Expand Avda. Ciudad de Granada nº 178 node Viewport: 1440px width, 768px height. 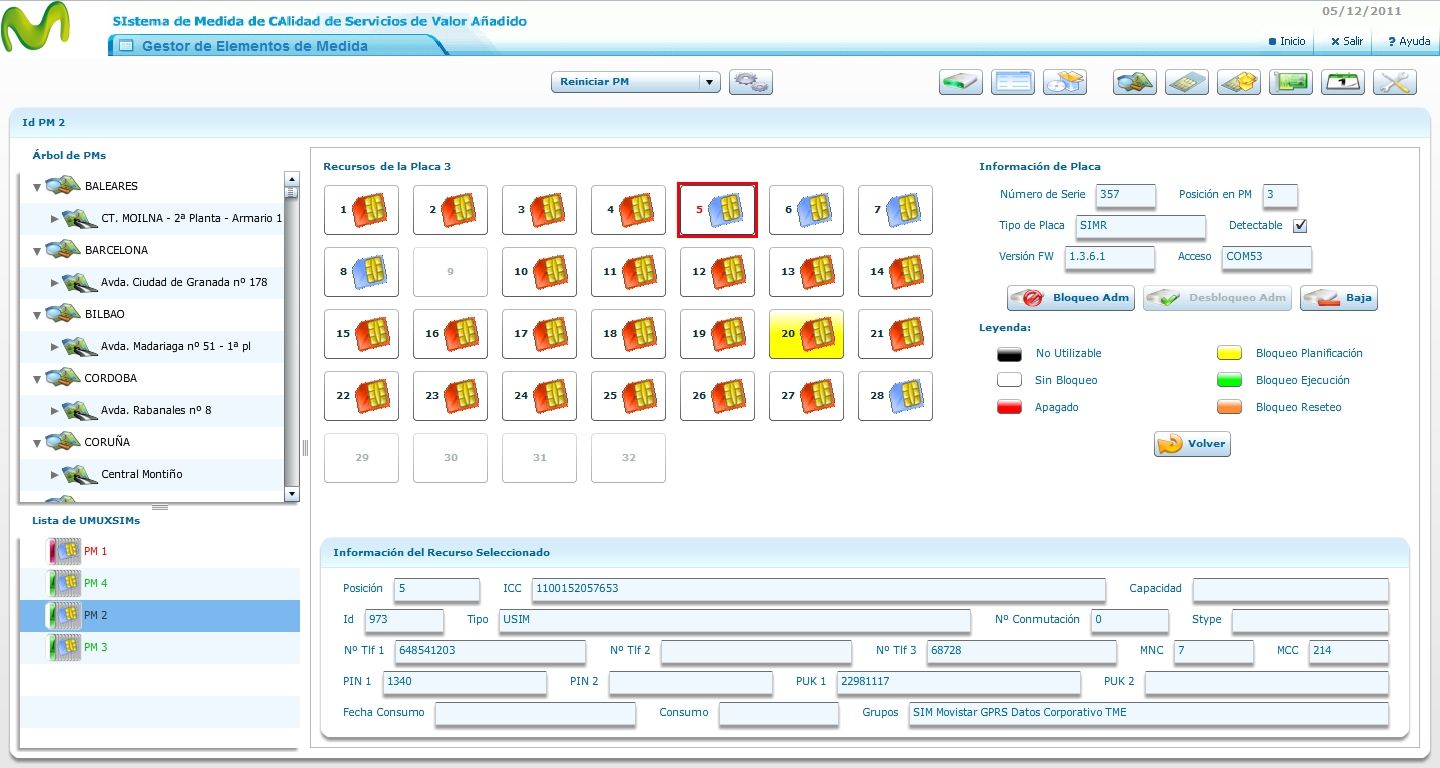(55, 283)
